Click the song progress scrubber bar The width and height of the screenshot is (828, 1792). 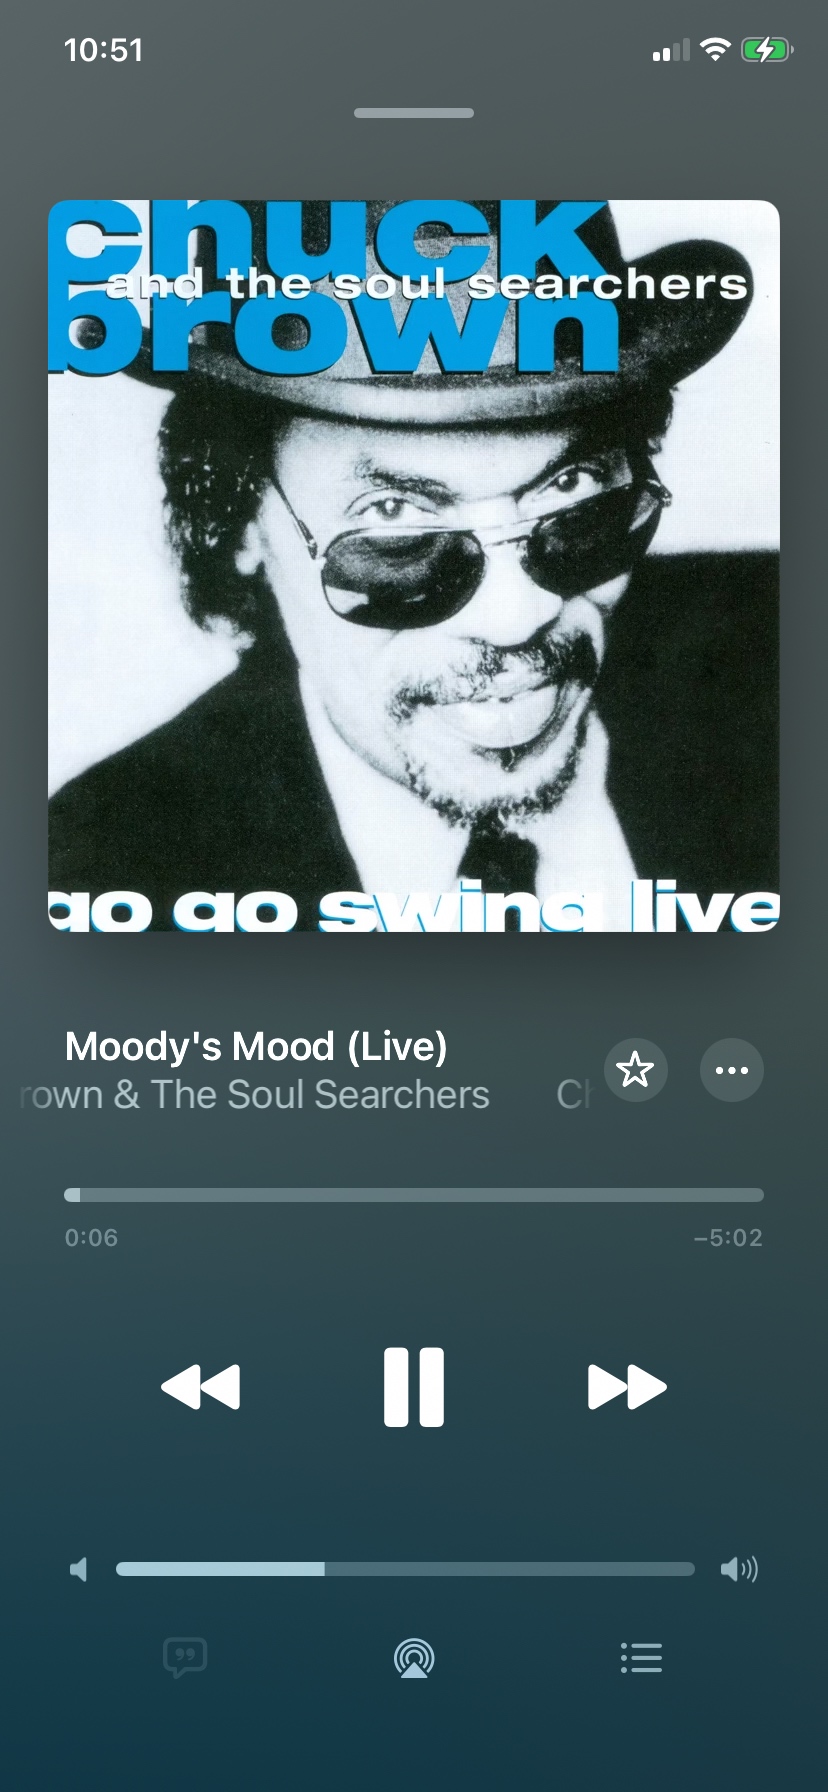(414, 1195)
